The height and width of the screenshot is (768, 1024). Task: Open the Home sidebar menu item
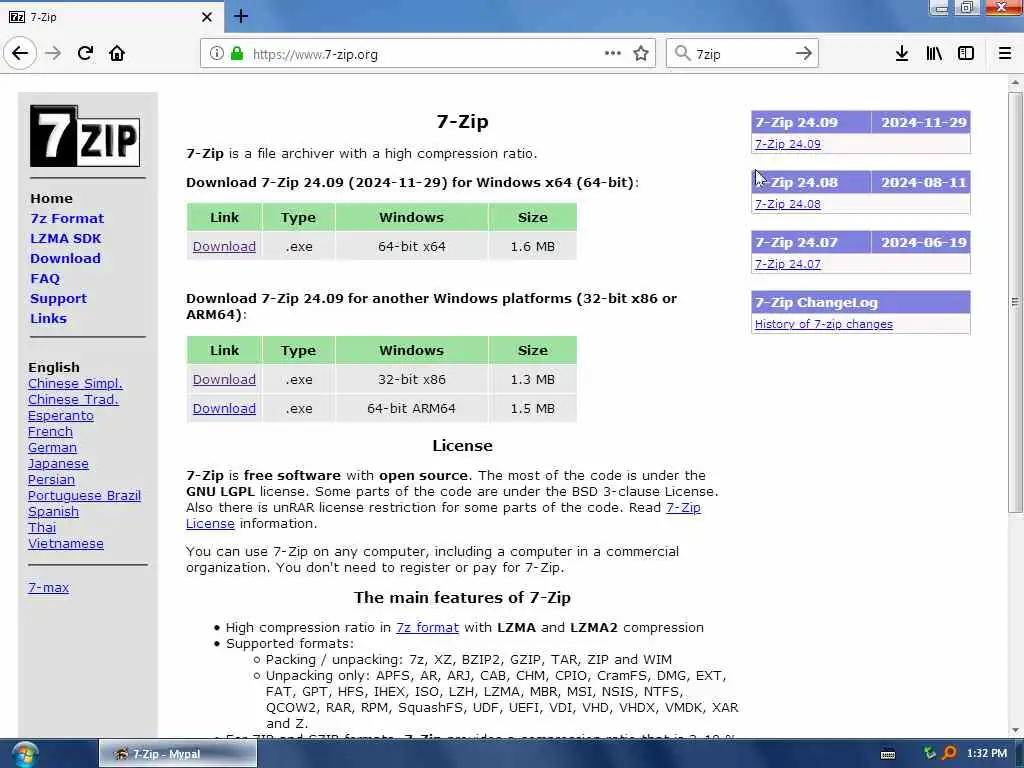click(51, 199)
